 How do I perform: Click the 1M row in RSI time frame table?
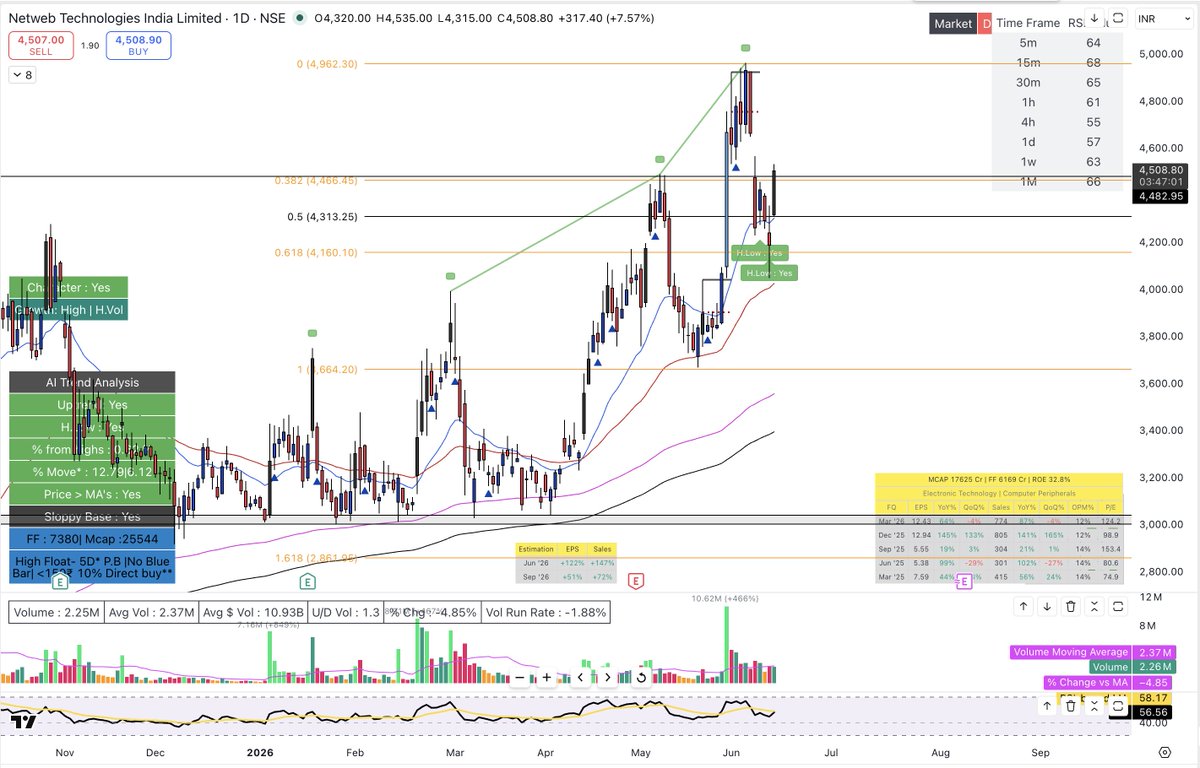[x=1058, y=182]
